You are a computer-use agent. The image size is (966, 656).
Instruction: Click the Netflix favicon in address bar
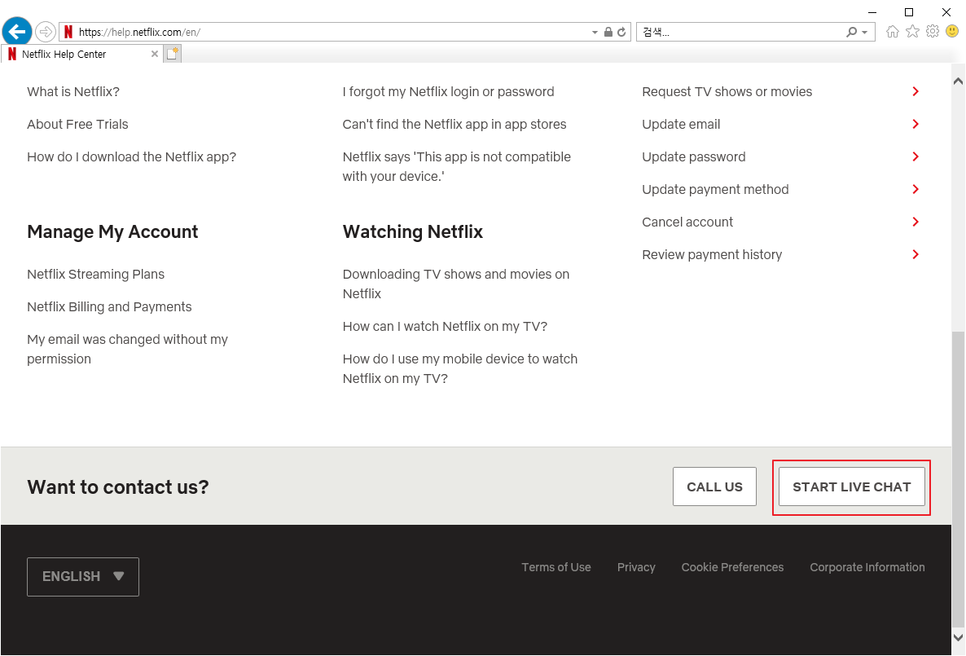(68, 32)
